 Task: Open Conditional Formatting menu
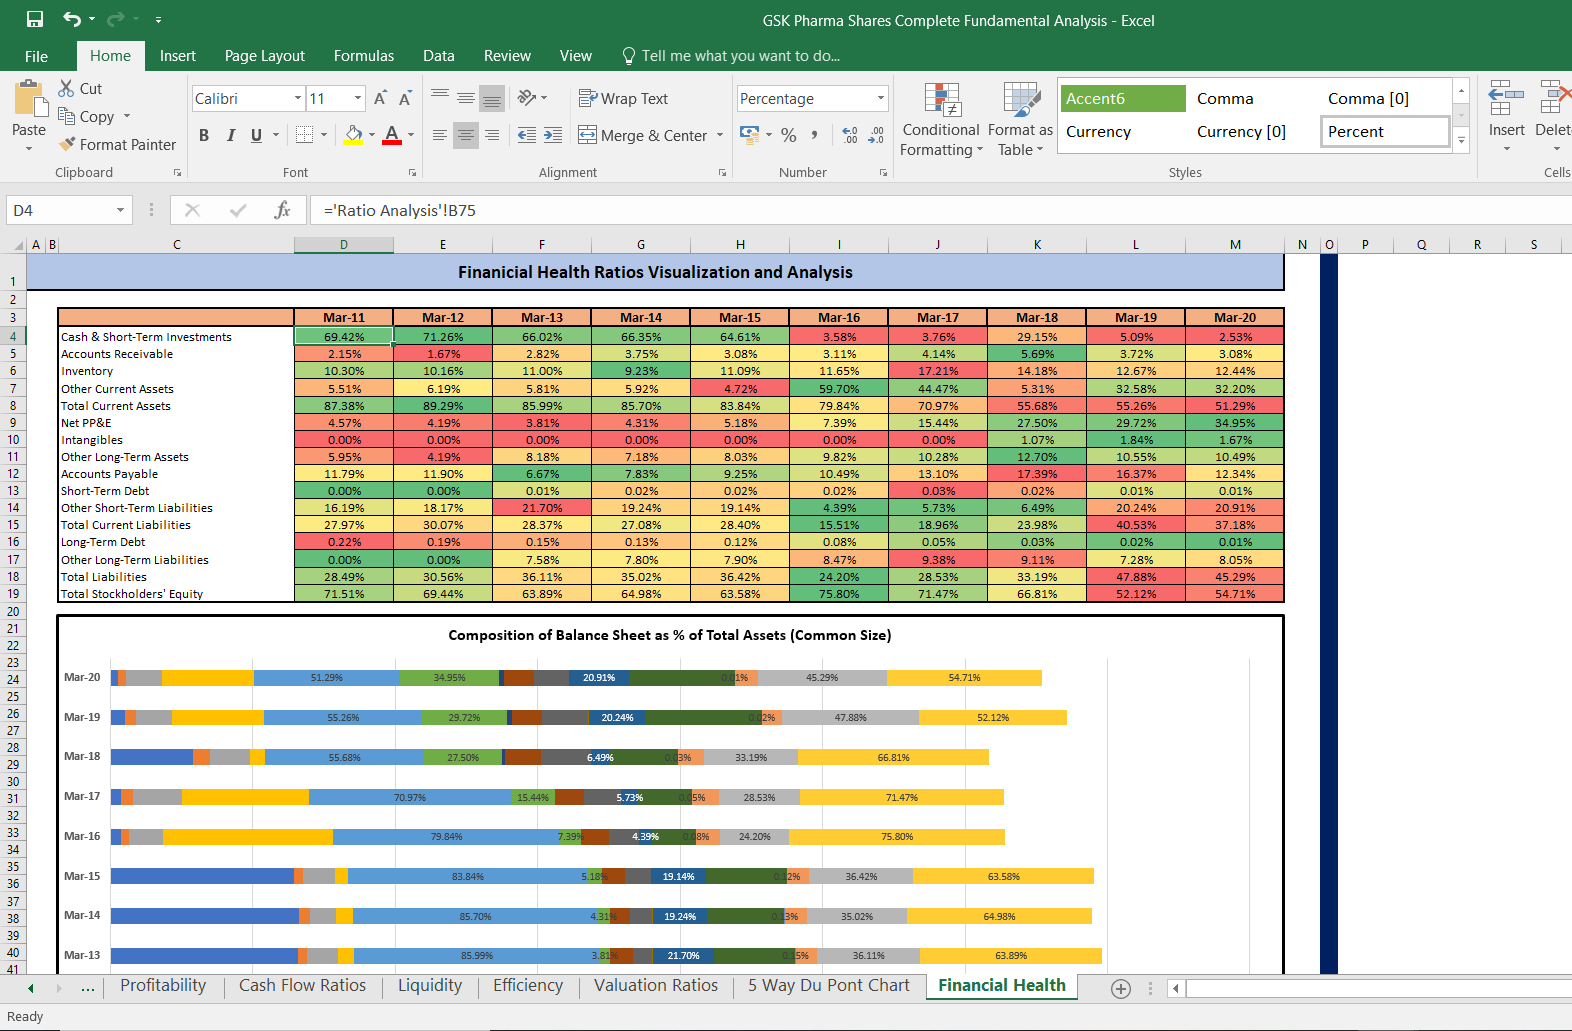pos(941,119)
